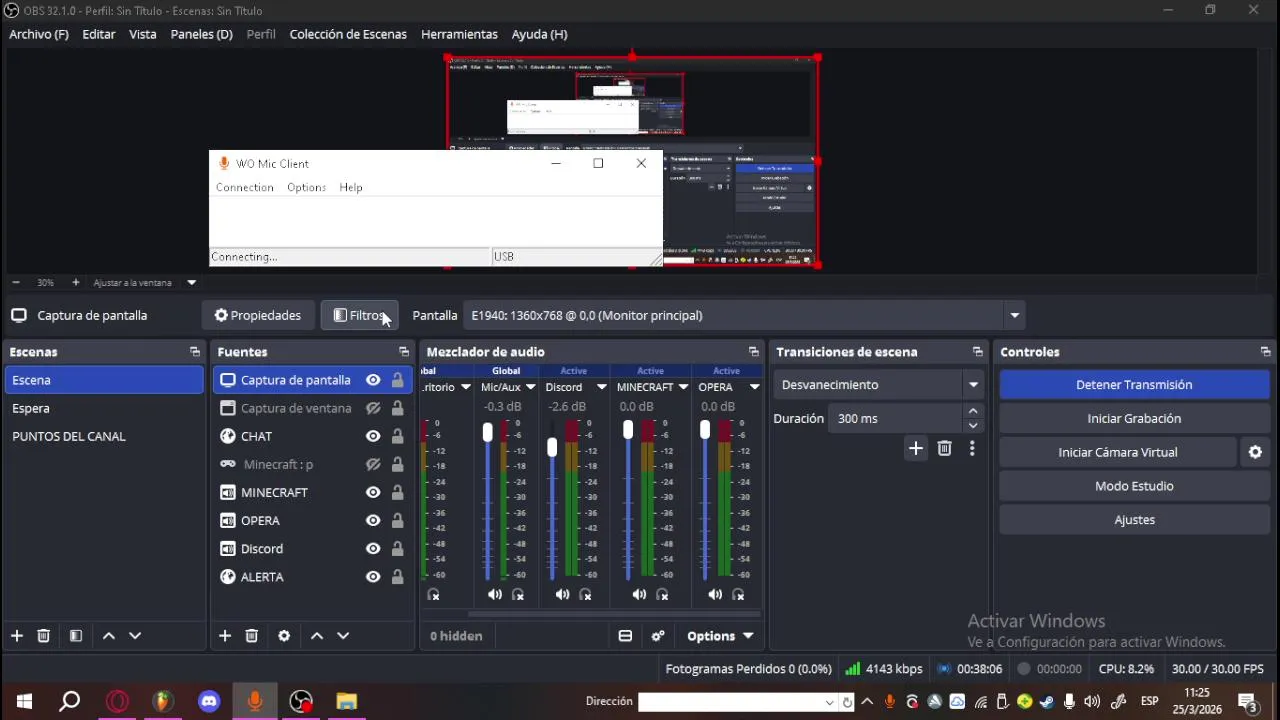Open audio mixer Options dropdown
The height and width of the screenshot is (720, 1280).
[x=719, y=636]
